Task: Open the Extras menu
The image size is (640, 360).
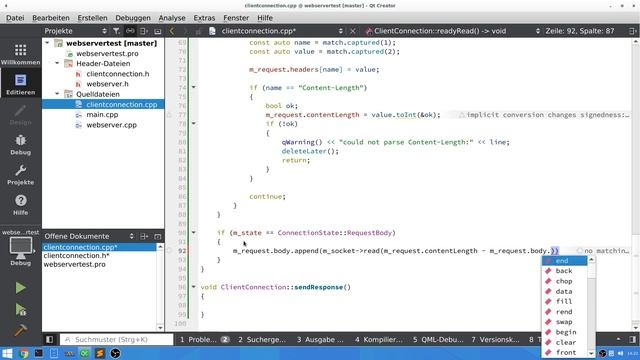Action: 204,18
